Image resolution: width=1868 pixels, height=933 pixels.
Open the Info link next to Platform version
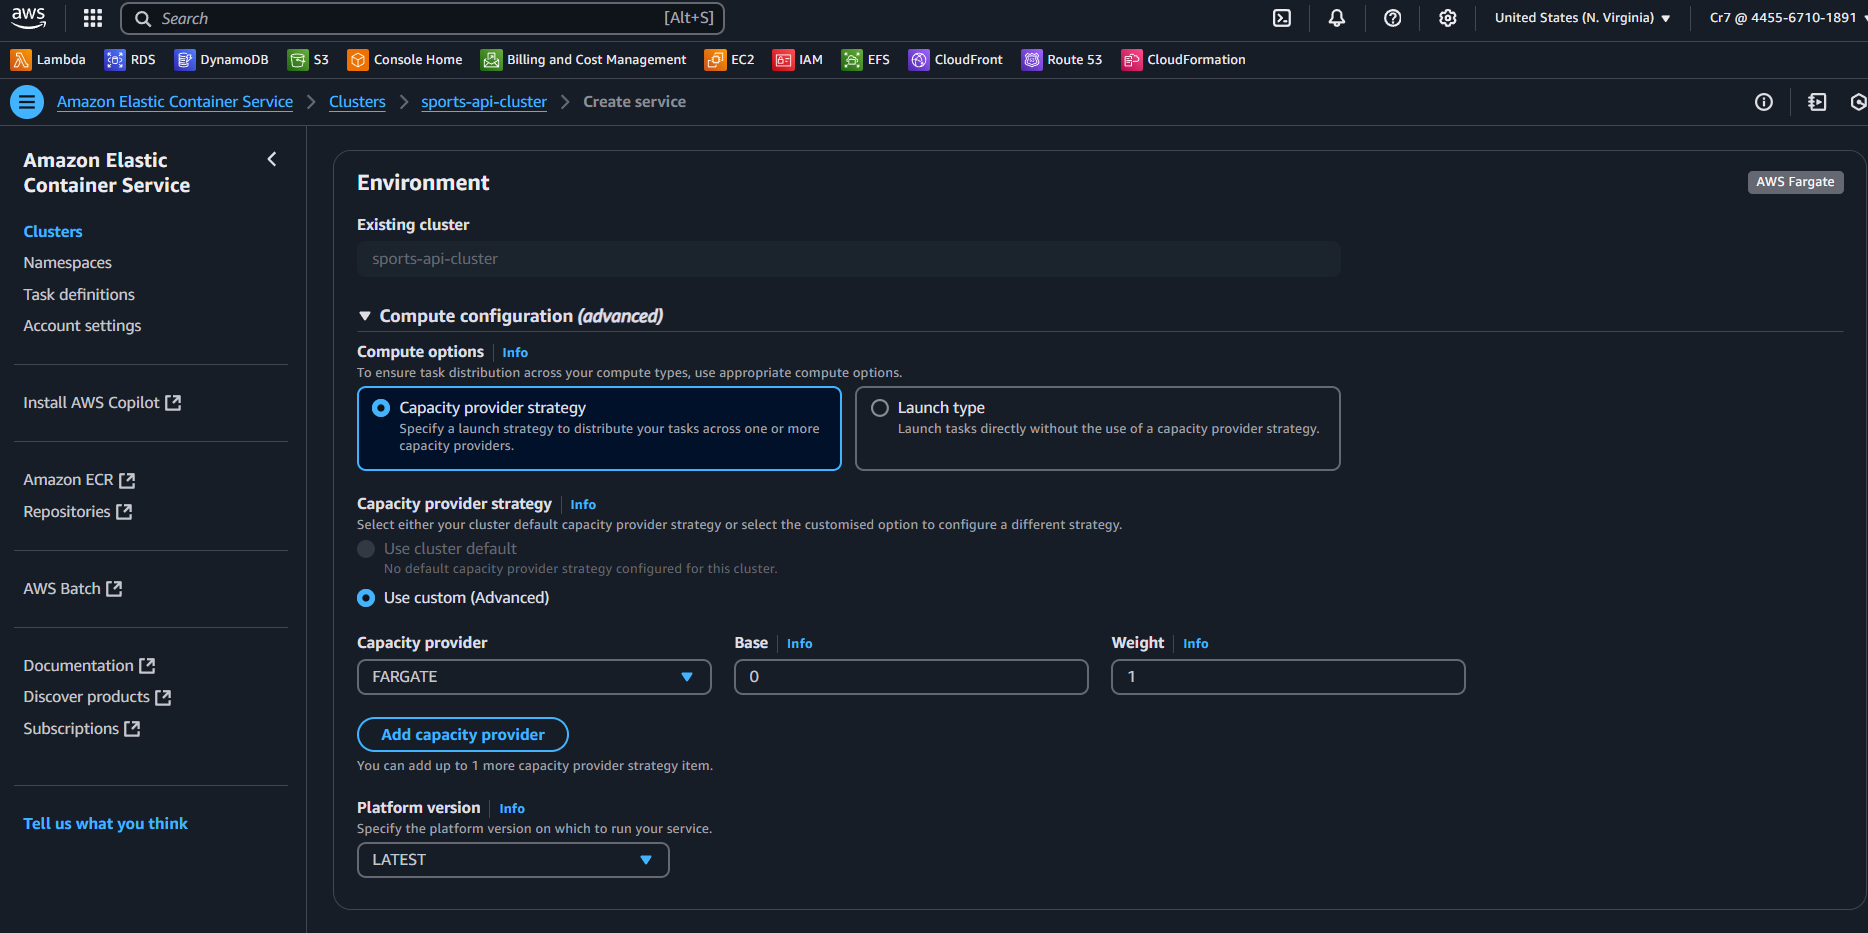click(512, 809)
